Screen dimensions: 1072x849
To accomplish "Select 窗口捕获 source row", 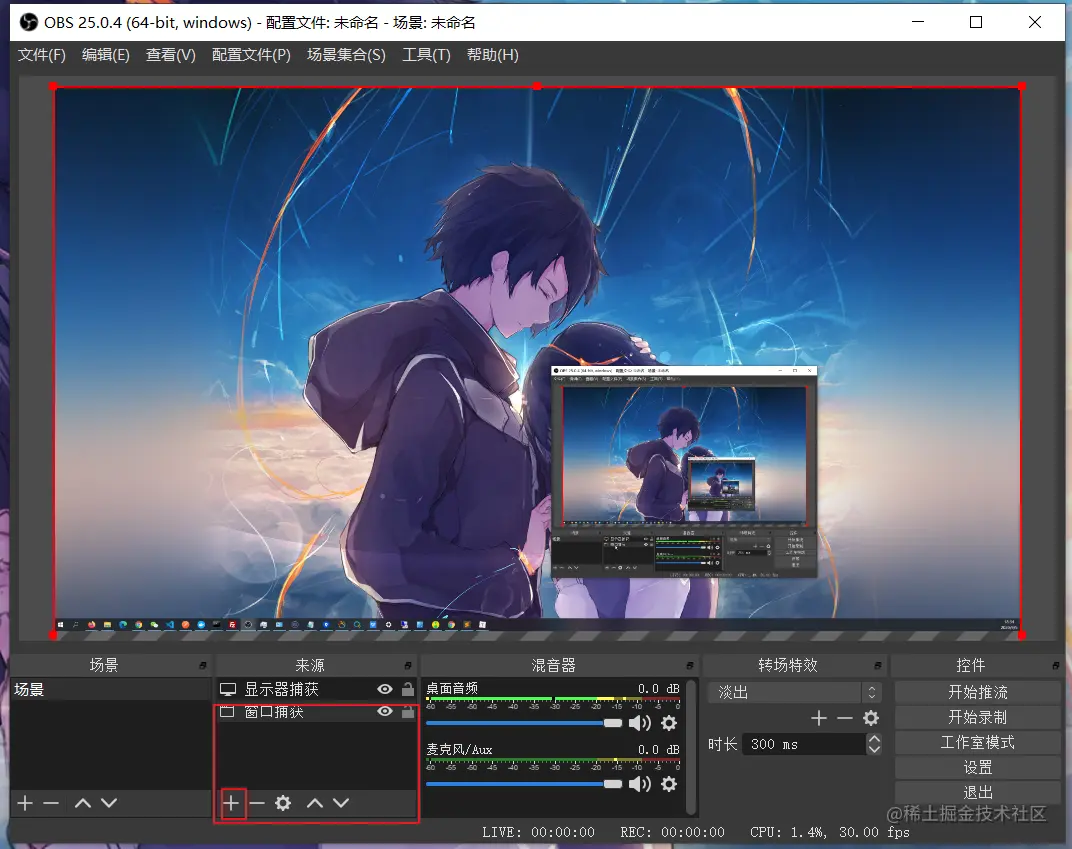I will click(317, 711).
